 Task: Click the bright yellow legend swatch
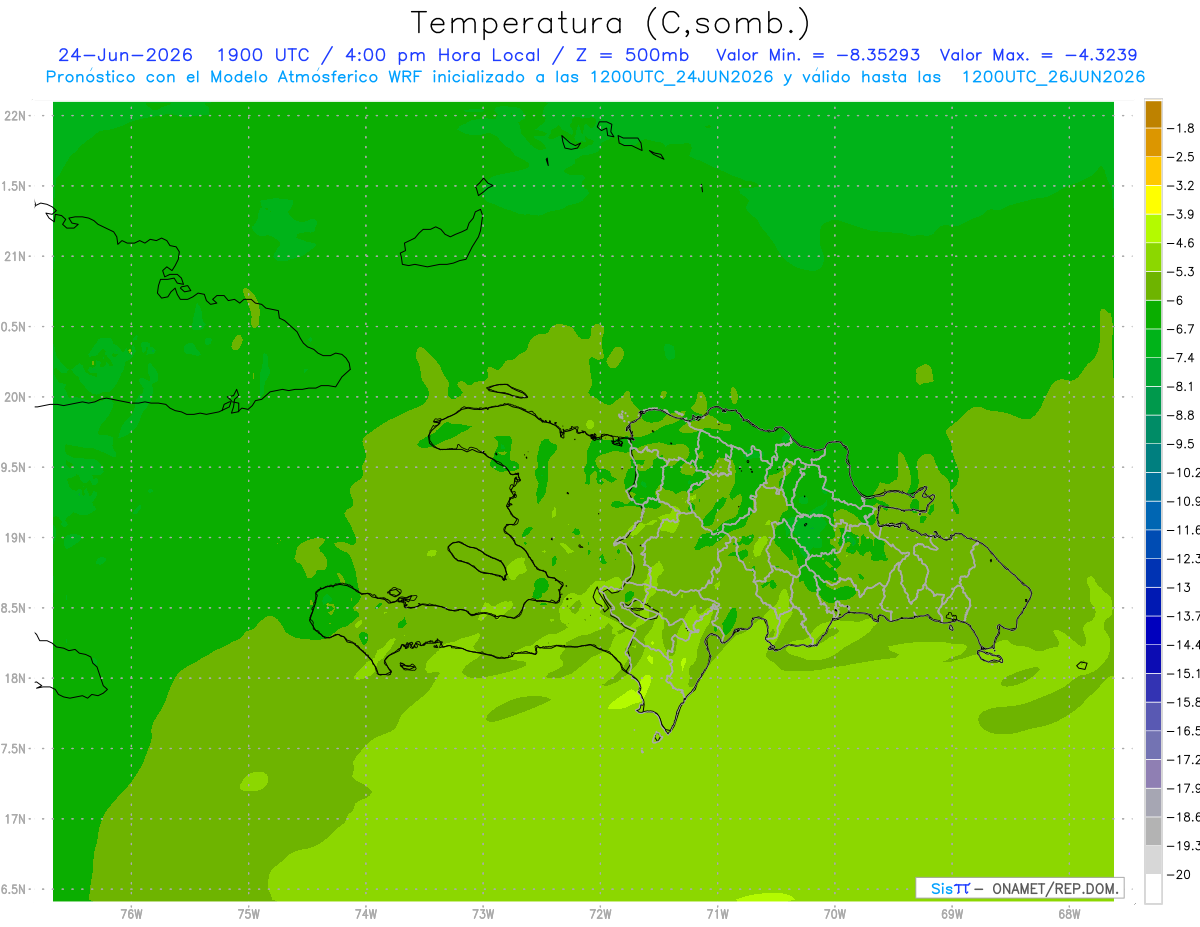pos(1153,200)
